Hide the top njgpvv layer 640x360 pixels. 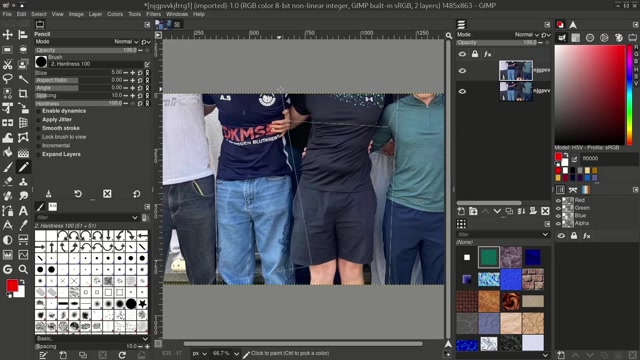pyautogui.click(x=462, y=71)
